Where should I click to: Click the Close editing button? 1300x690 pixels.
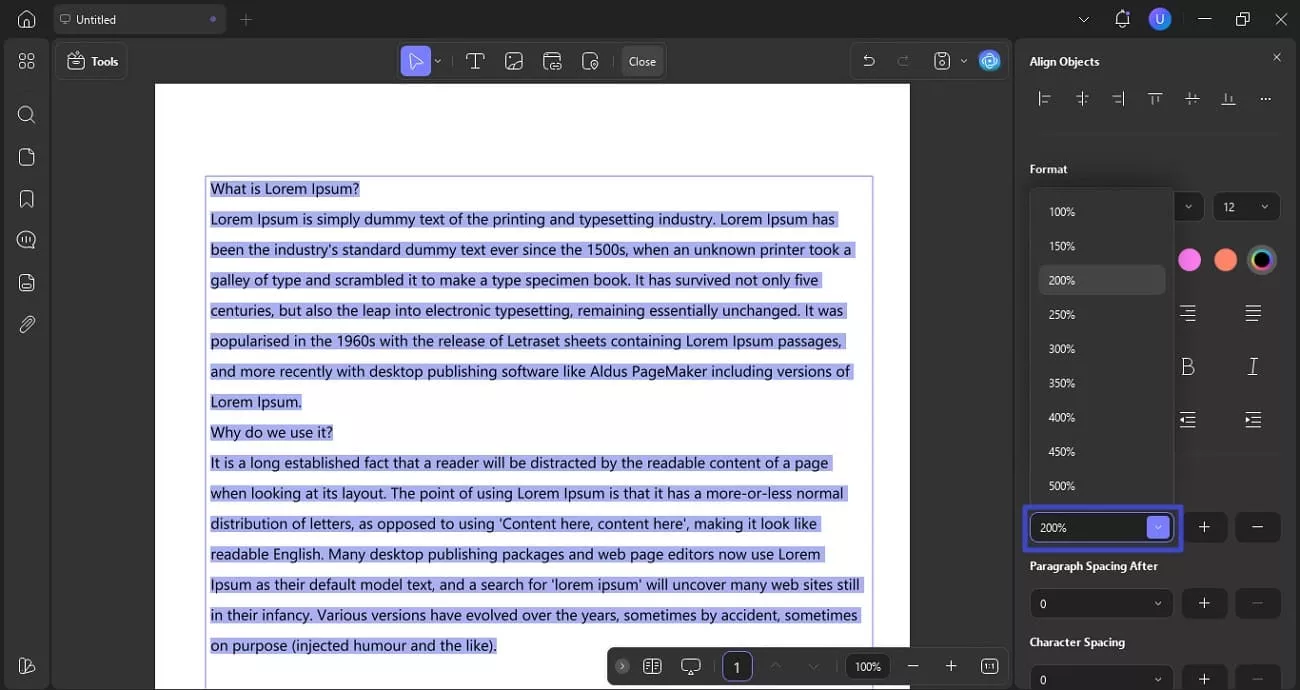(x=641, y=60)
